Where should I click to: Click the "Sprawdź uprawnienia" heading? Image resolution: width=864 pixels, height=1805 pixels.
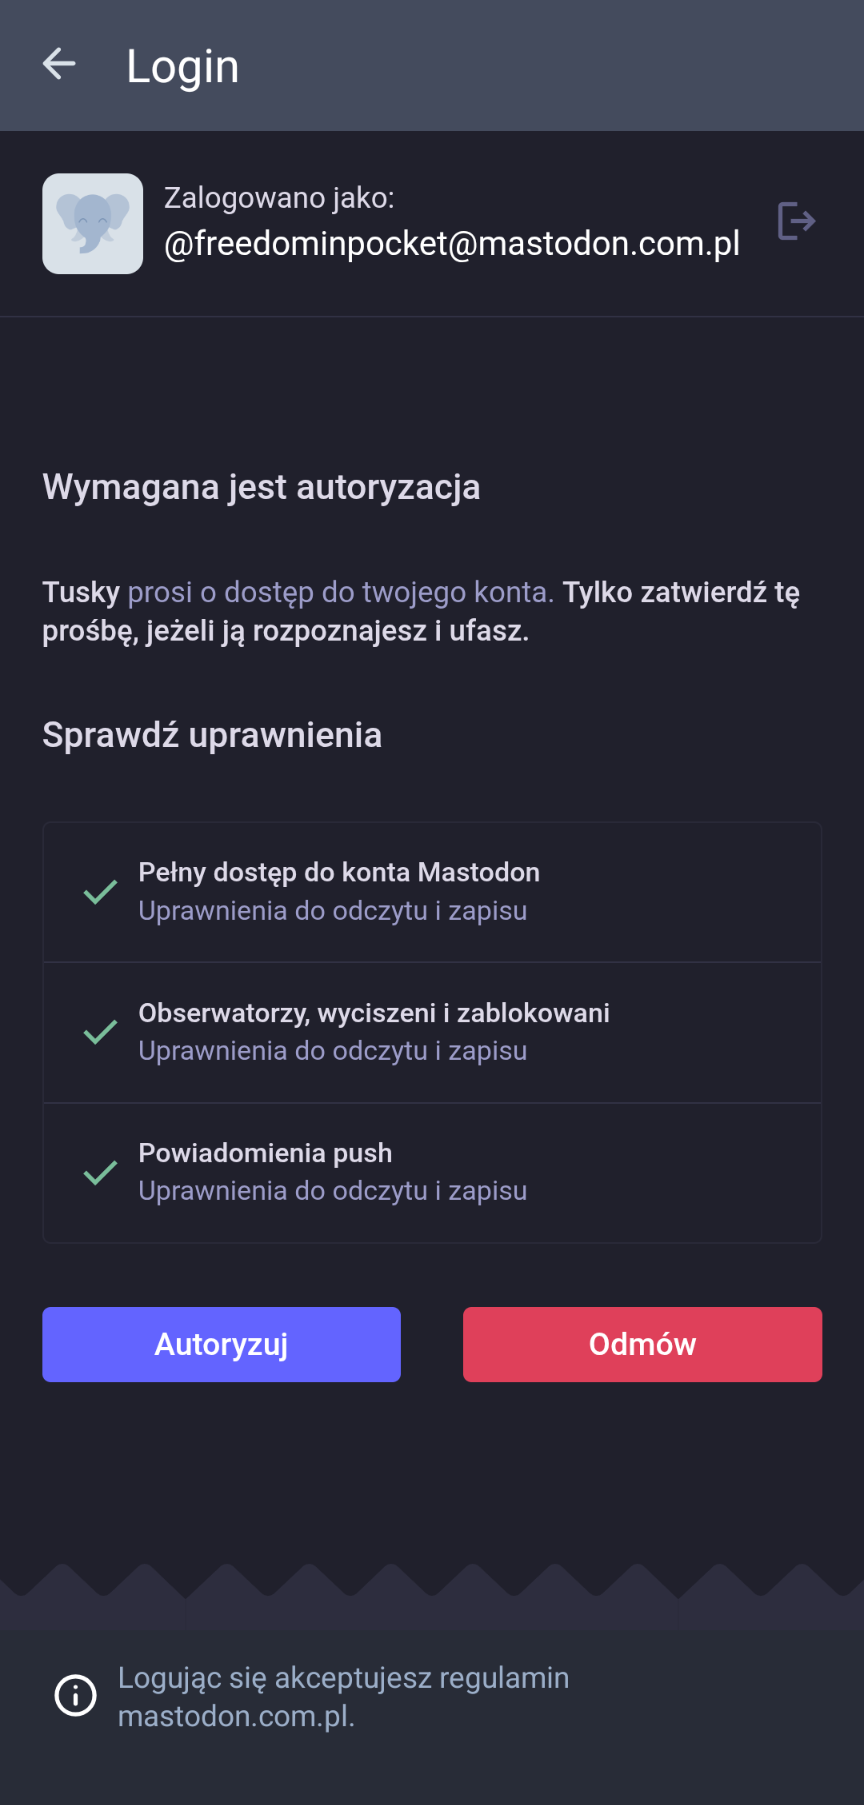212,735
